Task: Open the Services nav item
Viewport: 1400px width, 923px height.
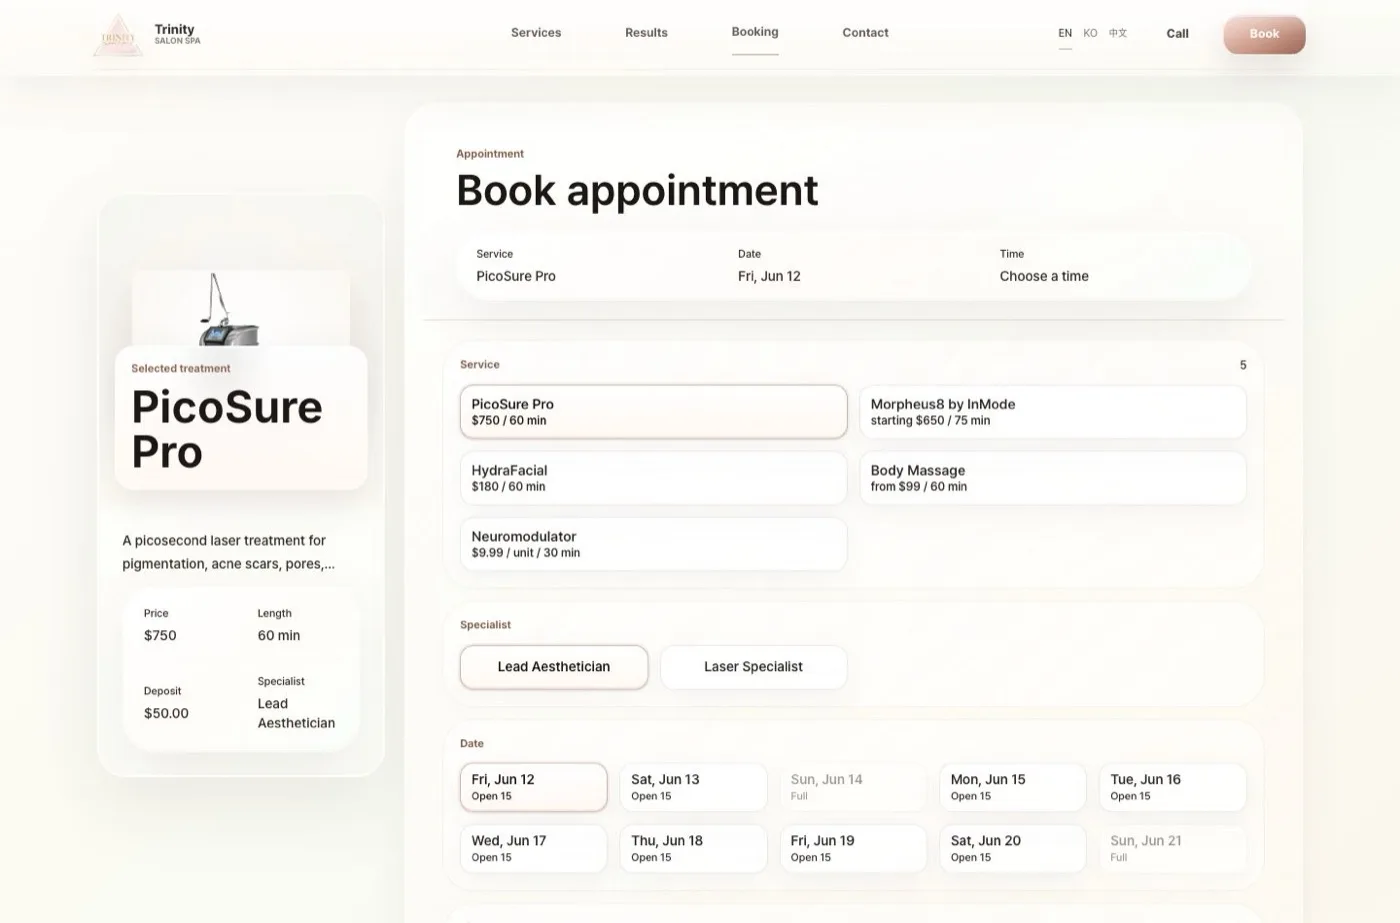Action: [x=536, y=33]
